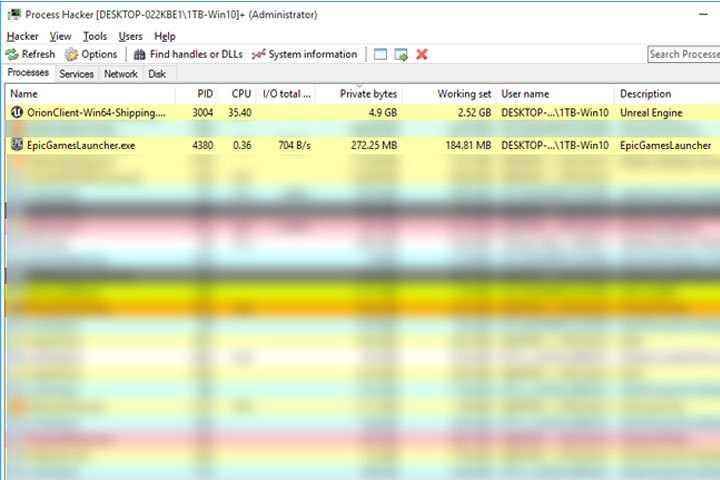Image resolution: width=720 pixels, height=480 pixels.
Task: Click the find window and thread icon
Action: pyautogui.click(x=401, y=55)
